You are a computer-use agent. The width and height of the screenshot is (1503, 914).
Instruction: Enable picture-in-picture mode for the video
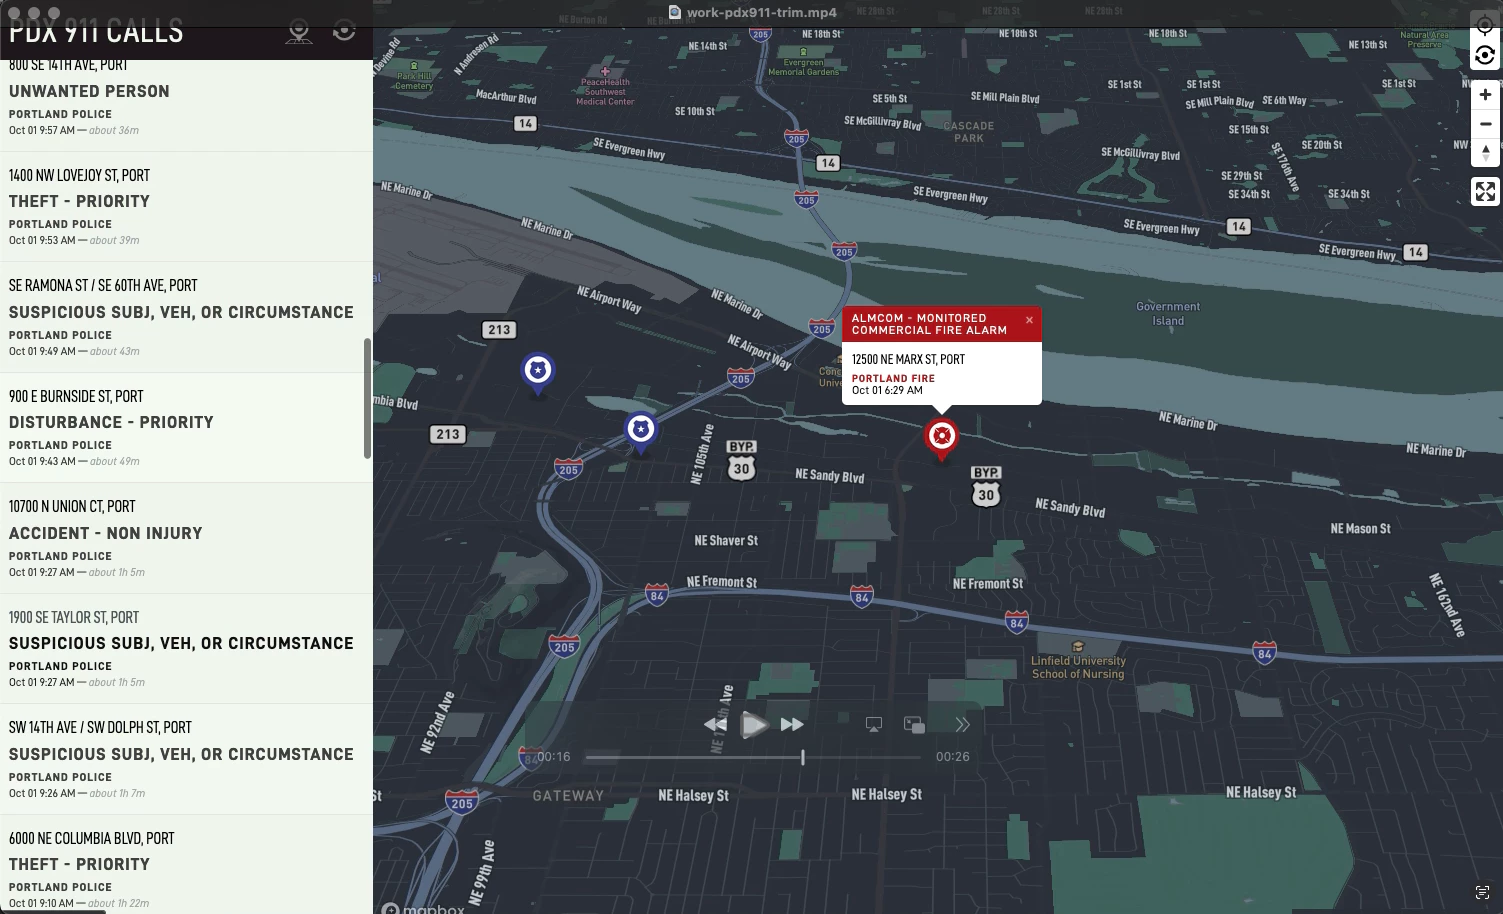pyautogui.click(x=912, y=723)
